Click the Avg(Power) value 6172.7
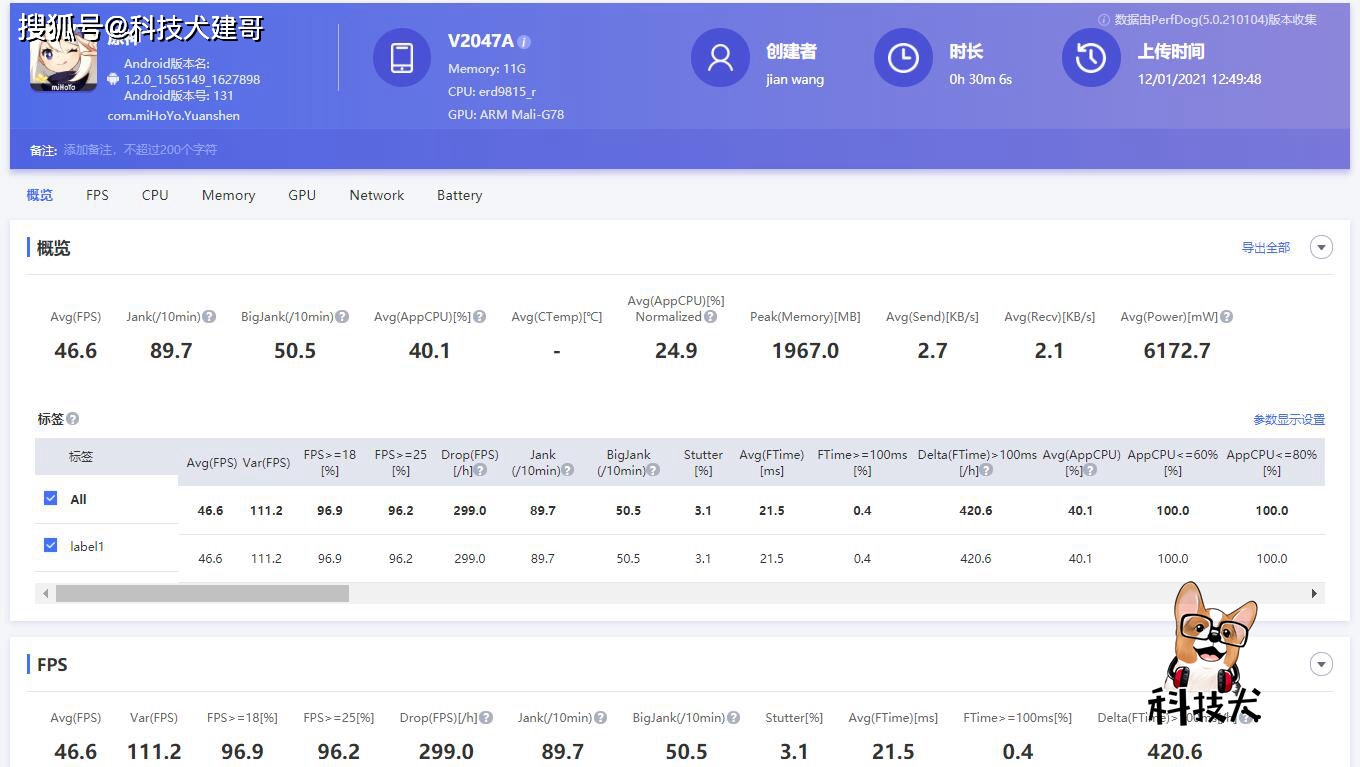Image resolution: width=1360 pixels, height=767 pixels. [x=1177, y=351]
